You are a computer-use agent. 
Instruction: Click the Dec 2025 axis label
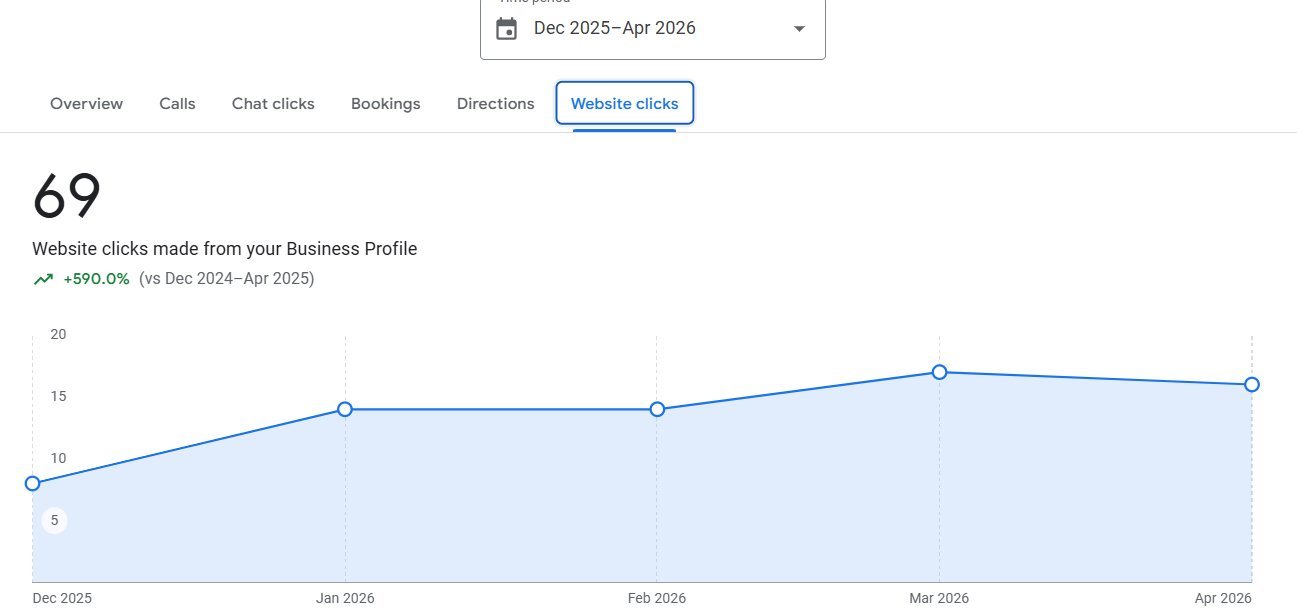pos(62,598)
